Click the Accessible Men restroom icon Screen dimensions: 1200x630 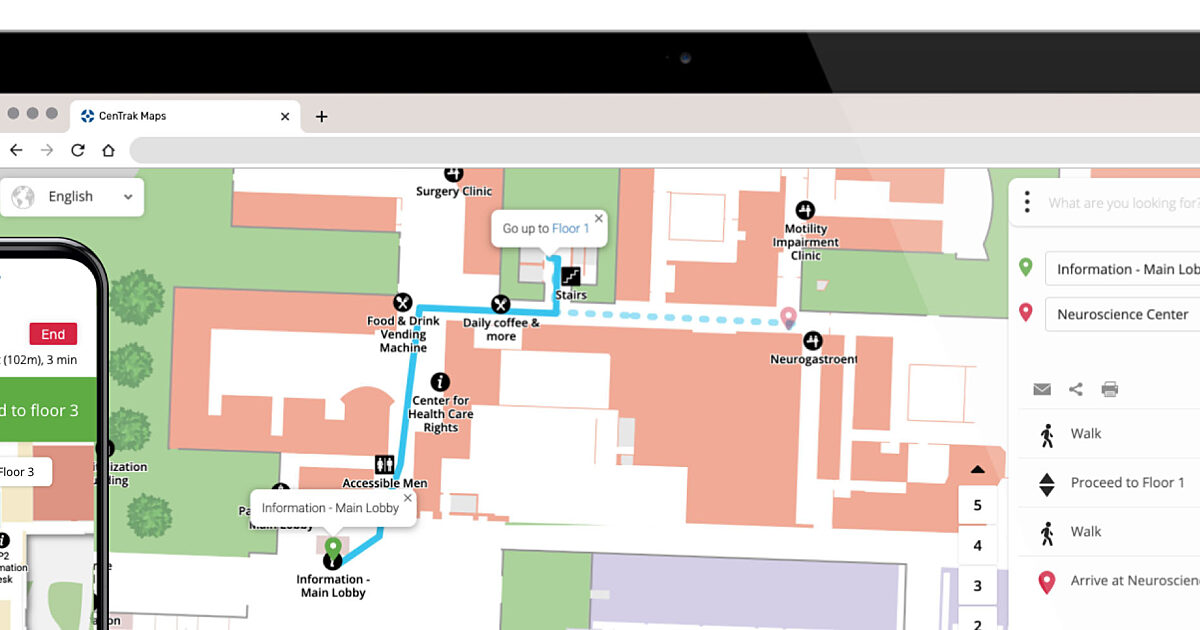tap(385, 464)
